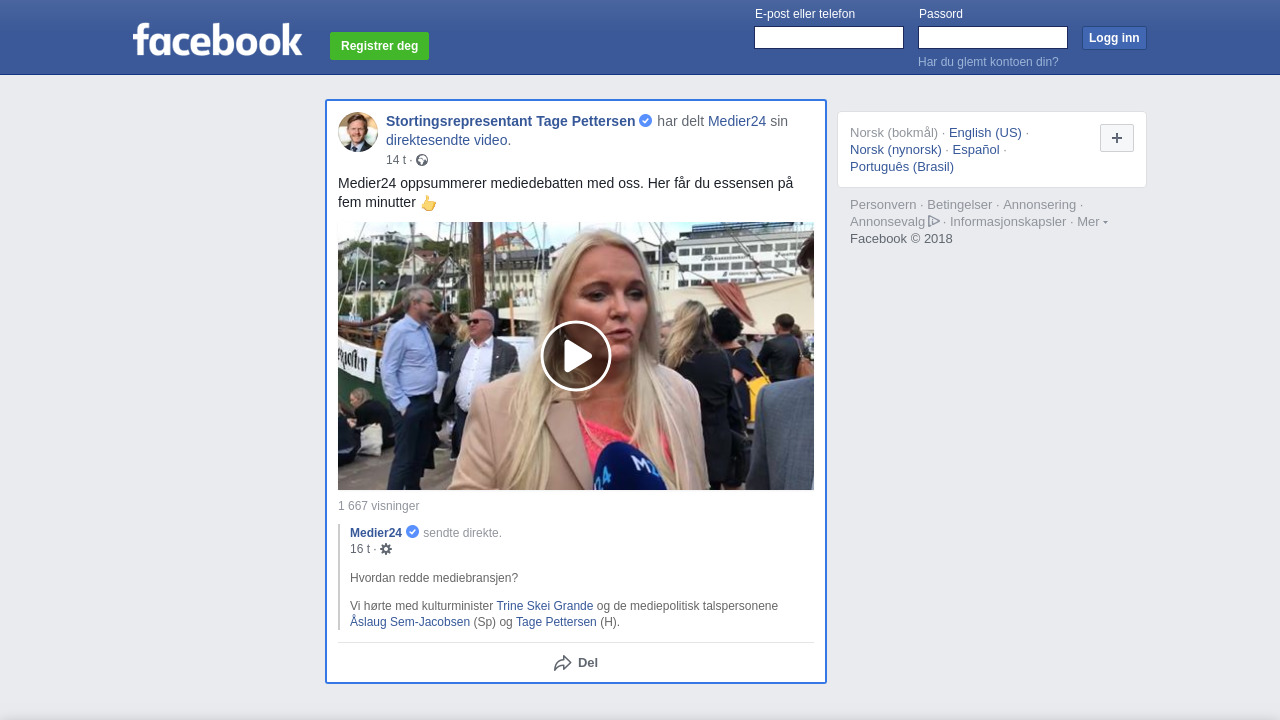Click the plus button for more languages
Viewport: 1280px width, 720px height.
(1117, 138)
